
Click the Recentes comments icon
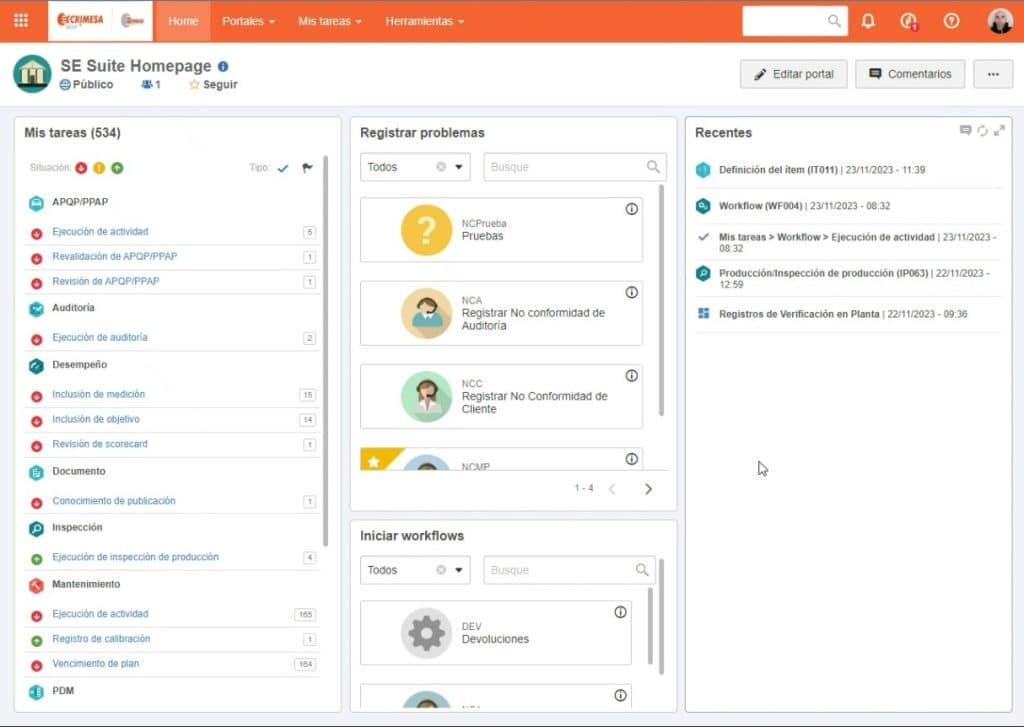tap(965, 131)
